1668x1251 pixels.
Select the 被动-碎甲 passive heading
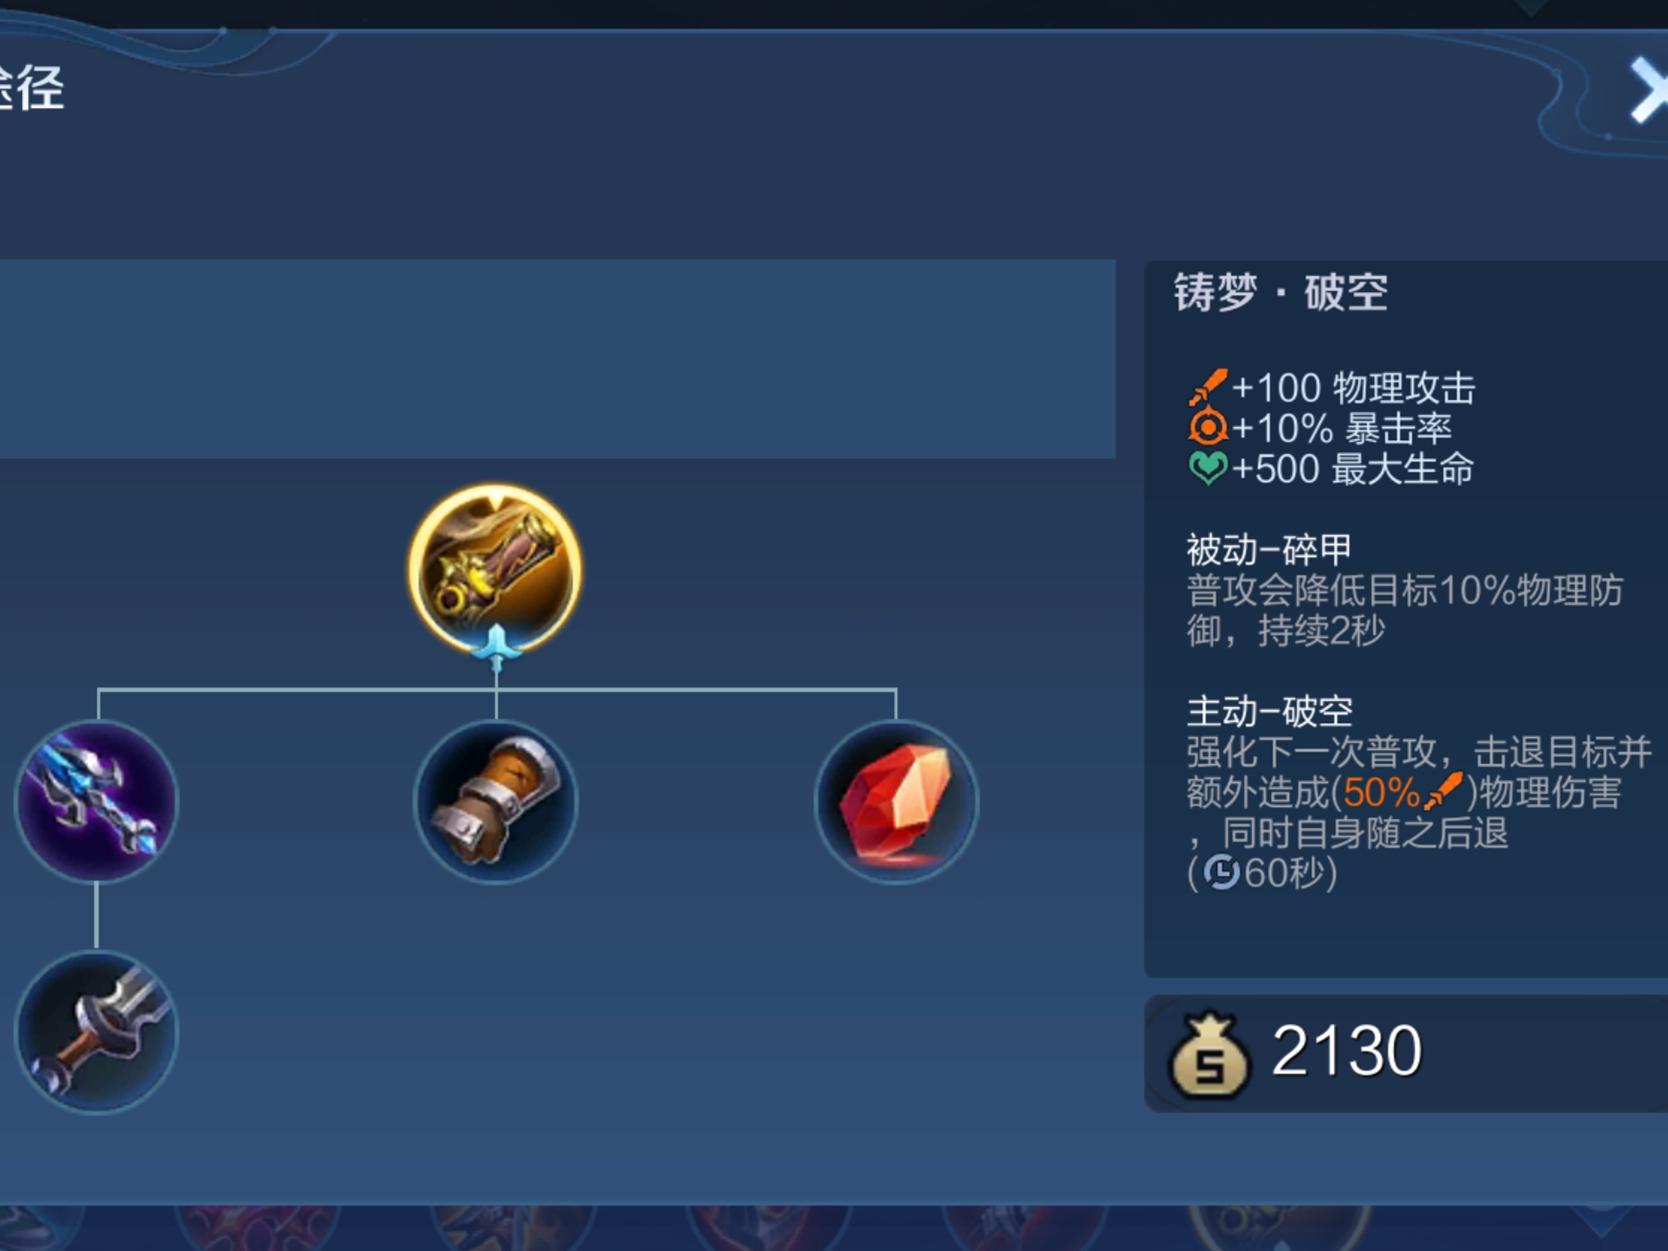[1269, 549]
